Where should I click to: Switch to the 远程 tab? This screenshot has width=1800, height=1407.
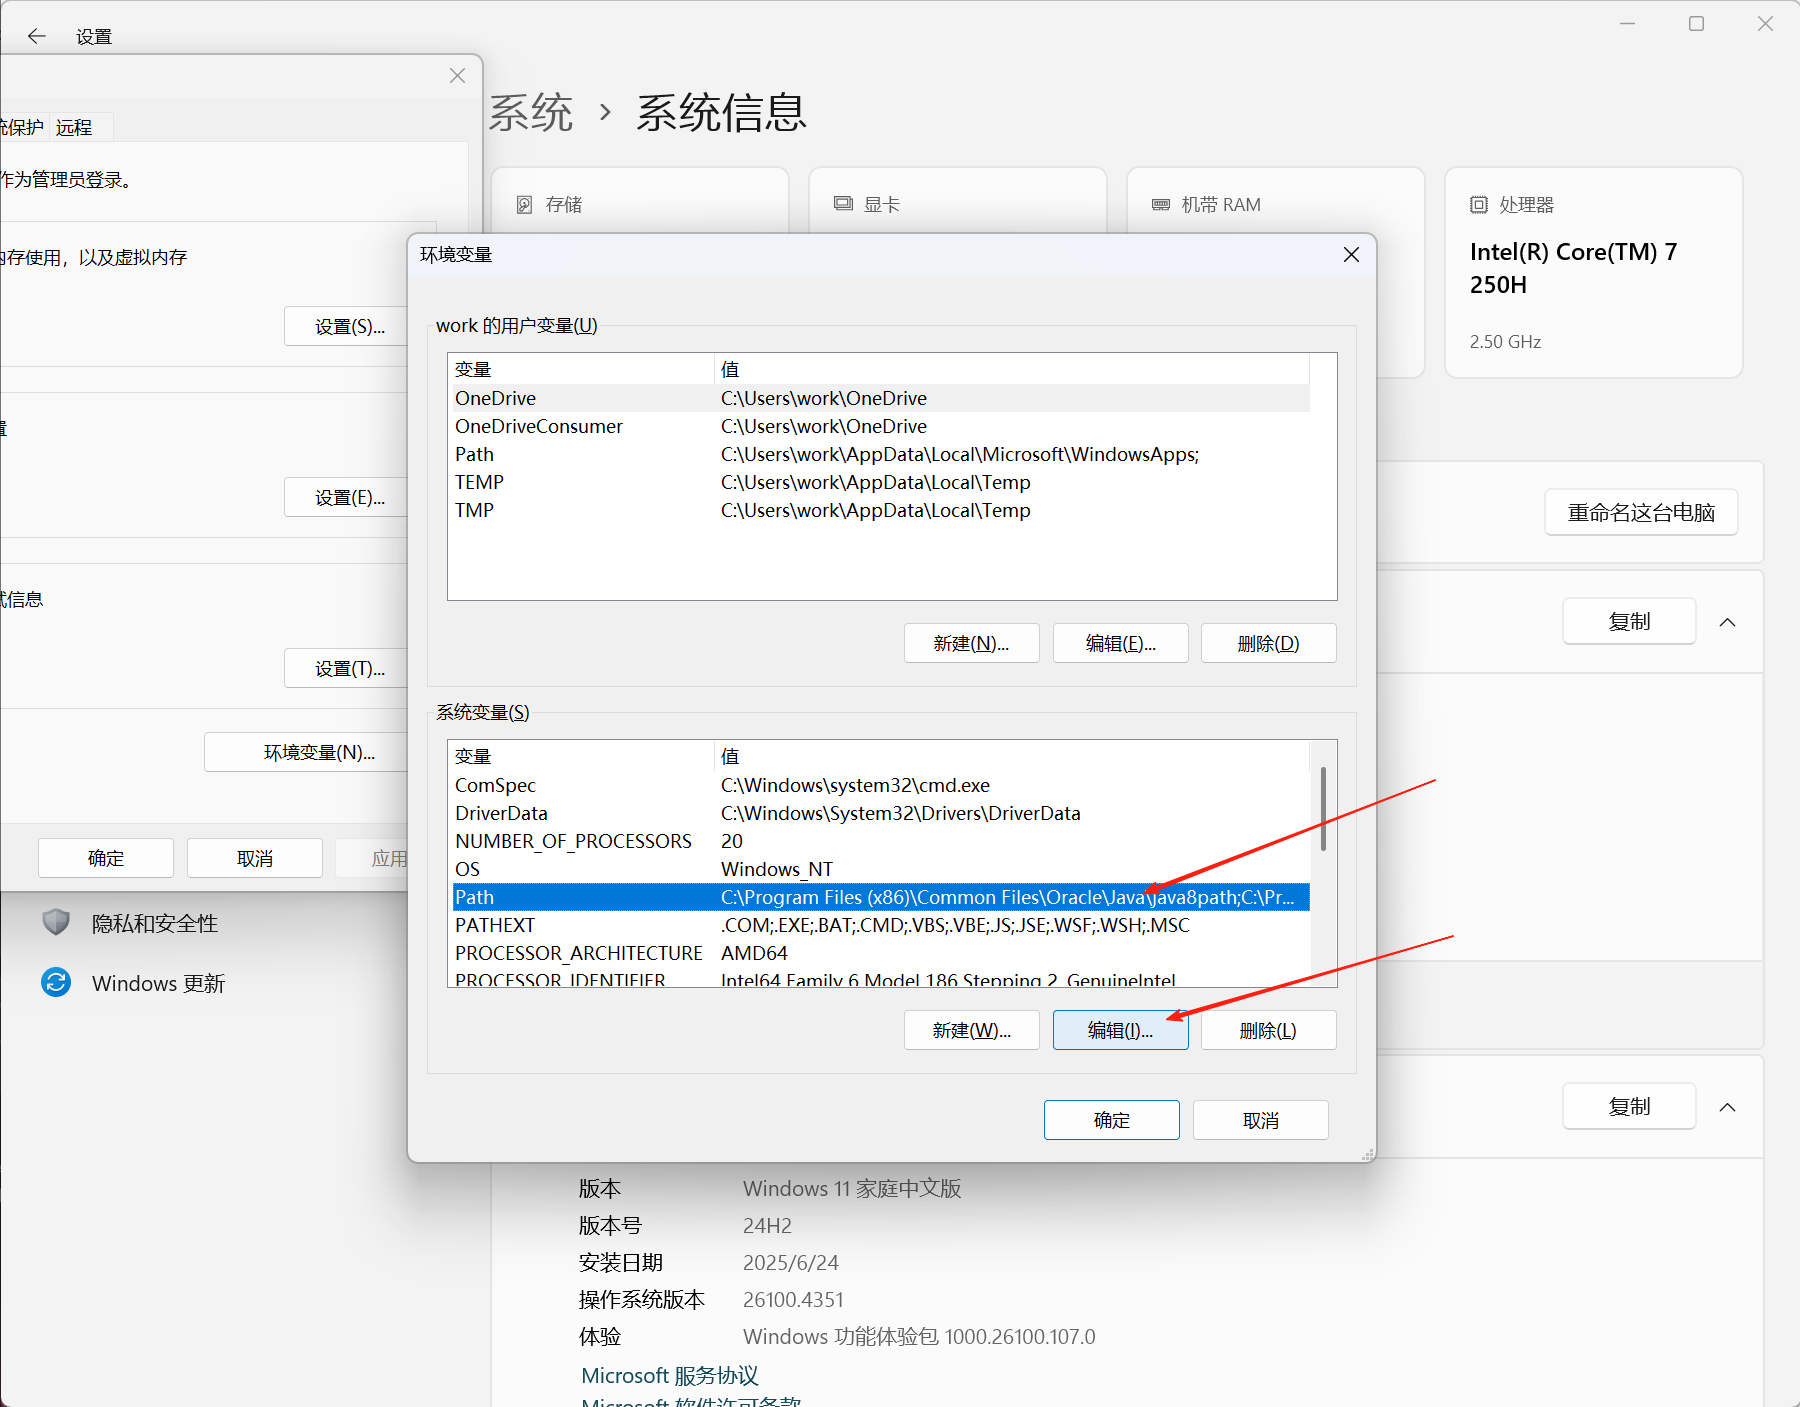74,126
